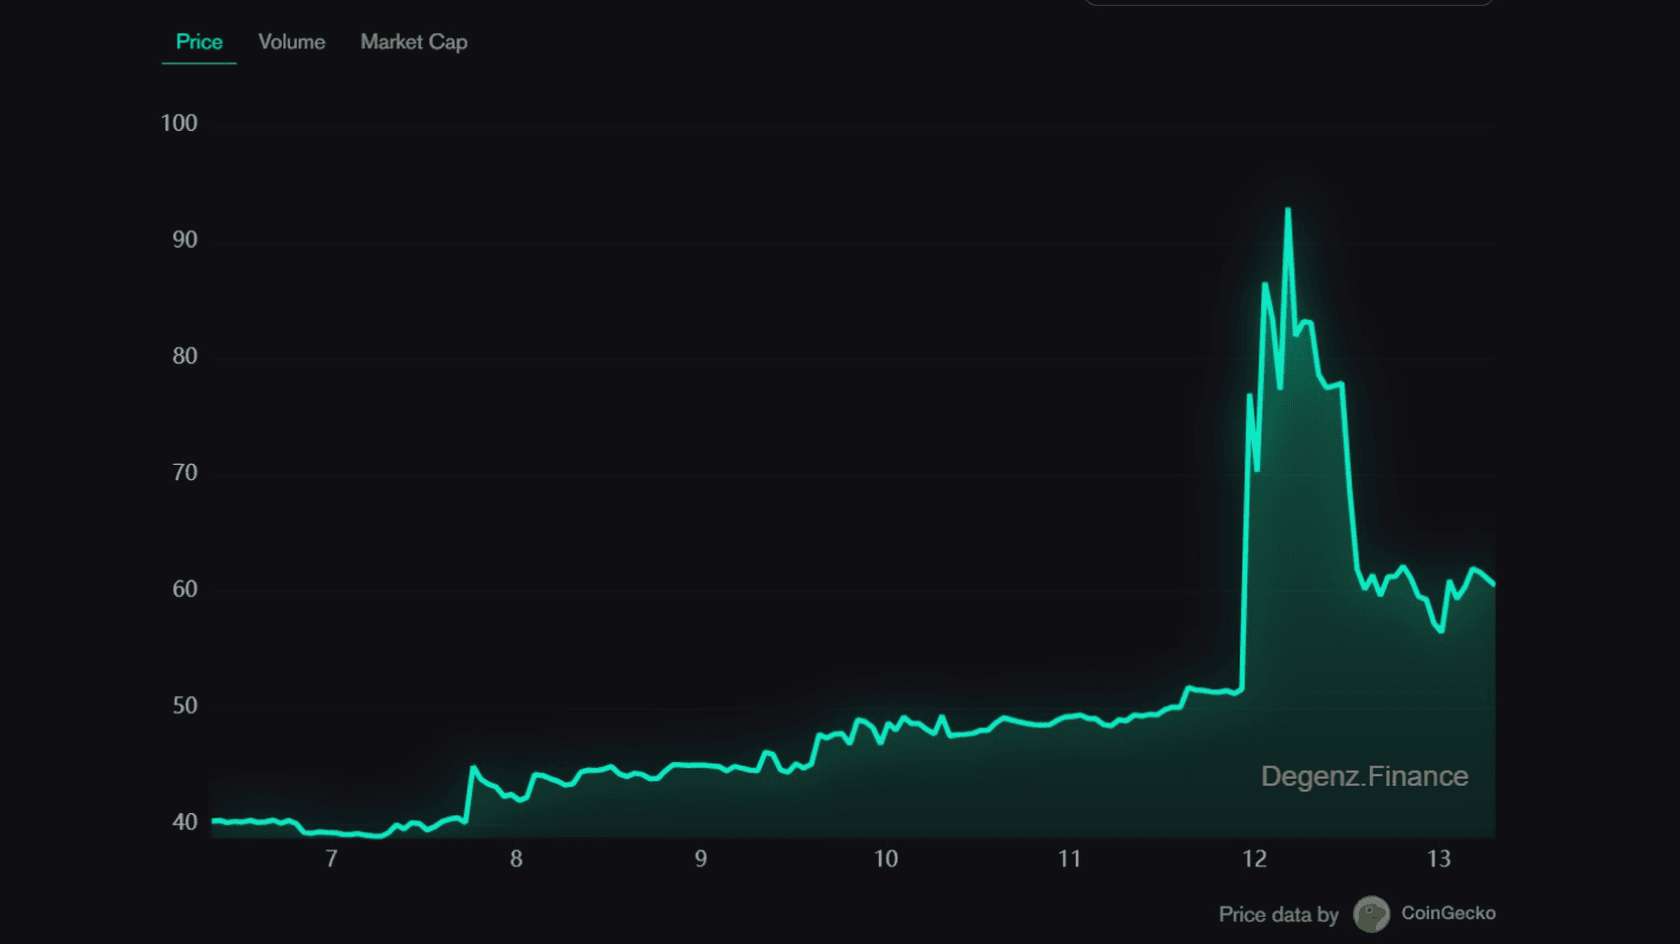This screenshot has height=944, width=1680.
Task: Select the Market Cap tab
Action: 414,42
